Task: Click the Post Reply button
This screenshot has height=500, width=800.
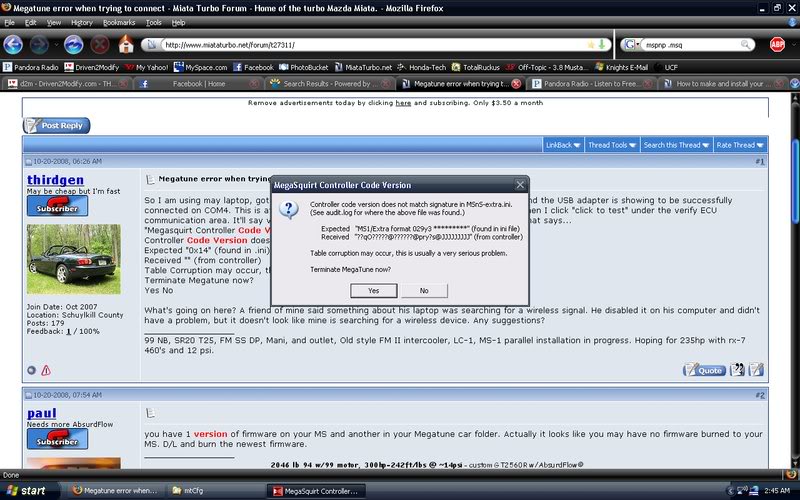Action: point(56,126)
